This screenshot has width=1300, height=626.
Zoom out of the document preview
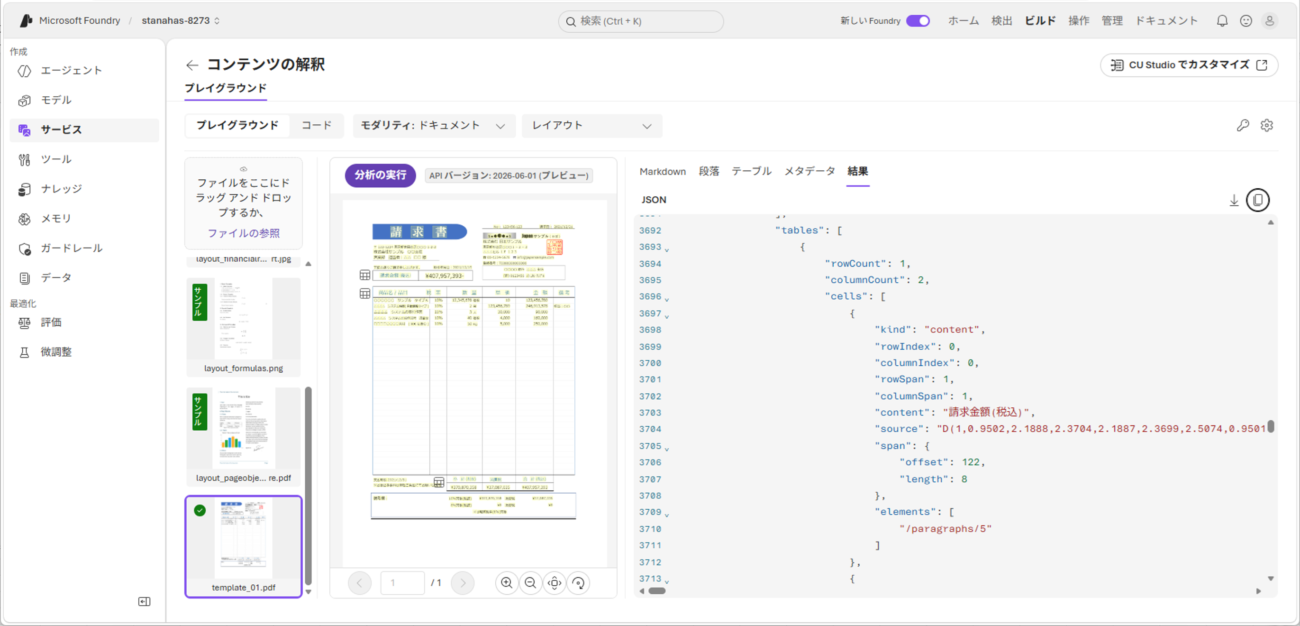pos(530,583)
